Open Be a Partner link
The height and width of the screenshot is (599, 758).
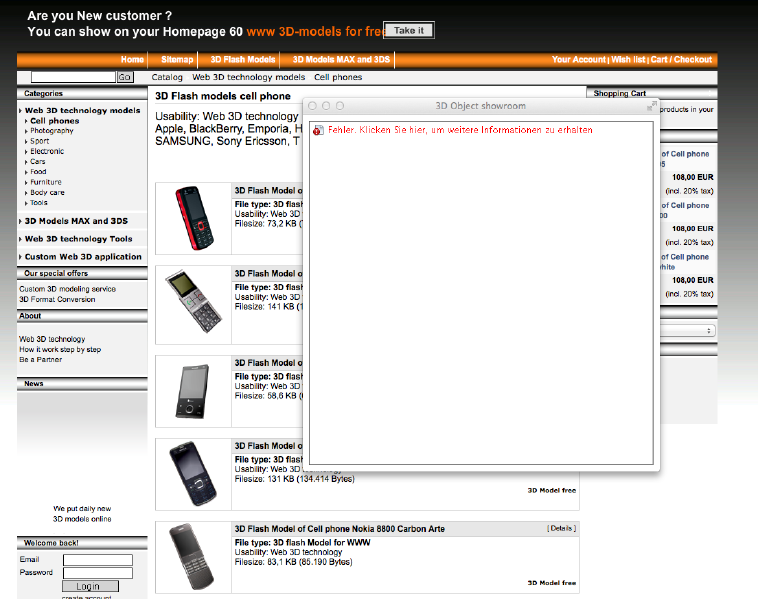41,360
